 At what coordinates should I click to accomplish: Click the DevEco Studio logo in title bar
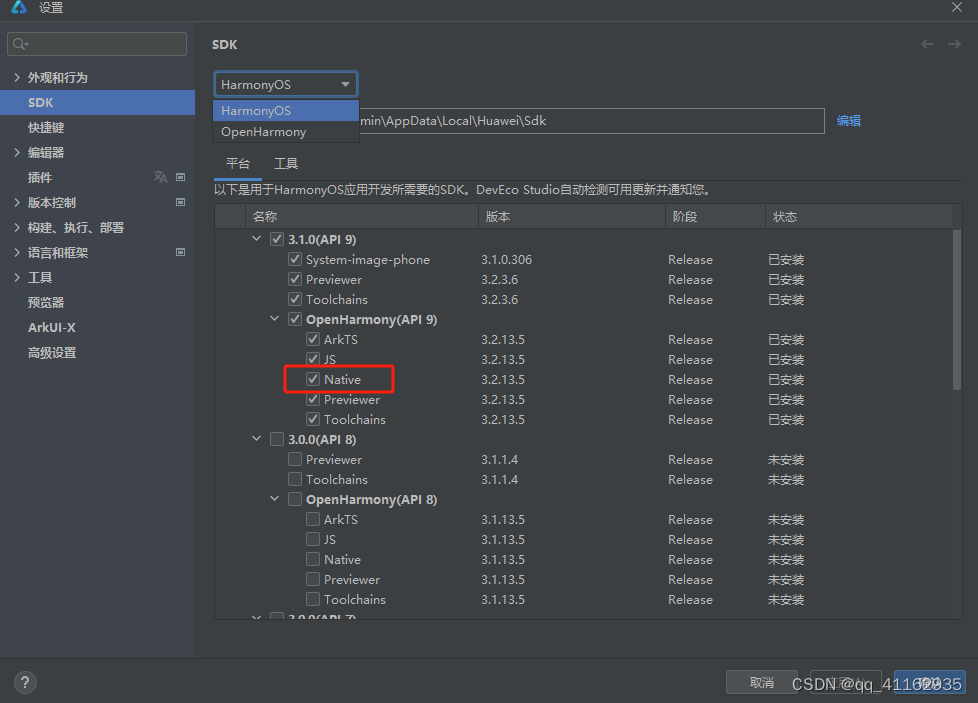point(19,7)
